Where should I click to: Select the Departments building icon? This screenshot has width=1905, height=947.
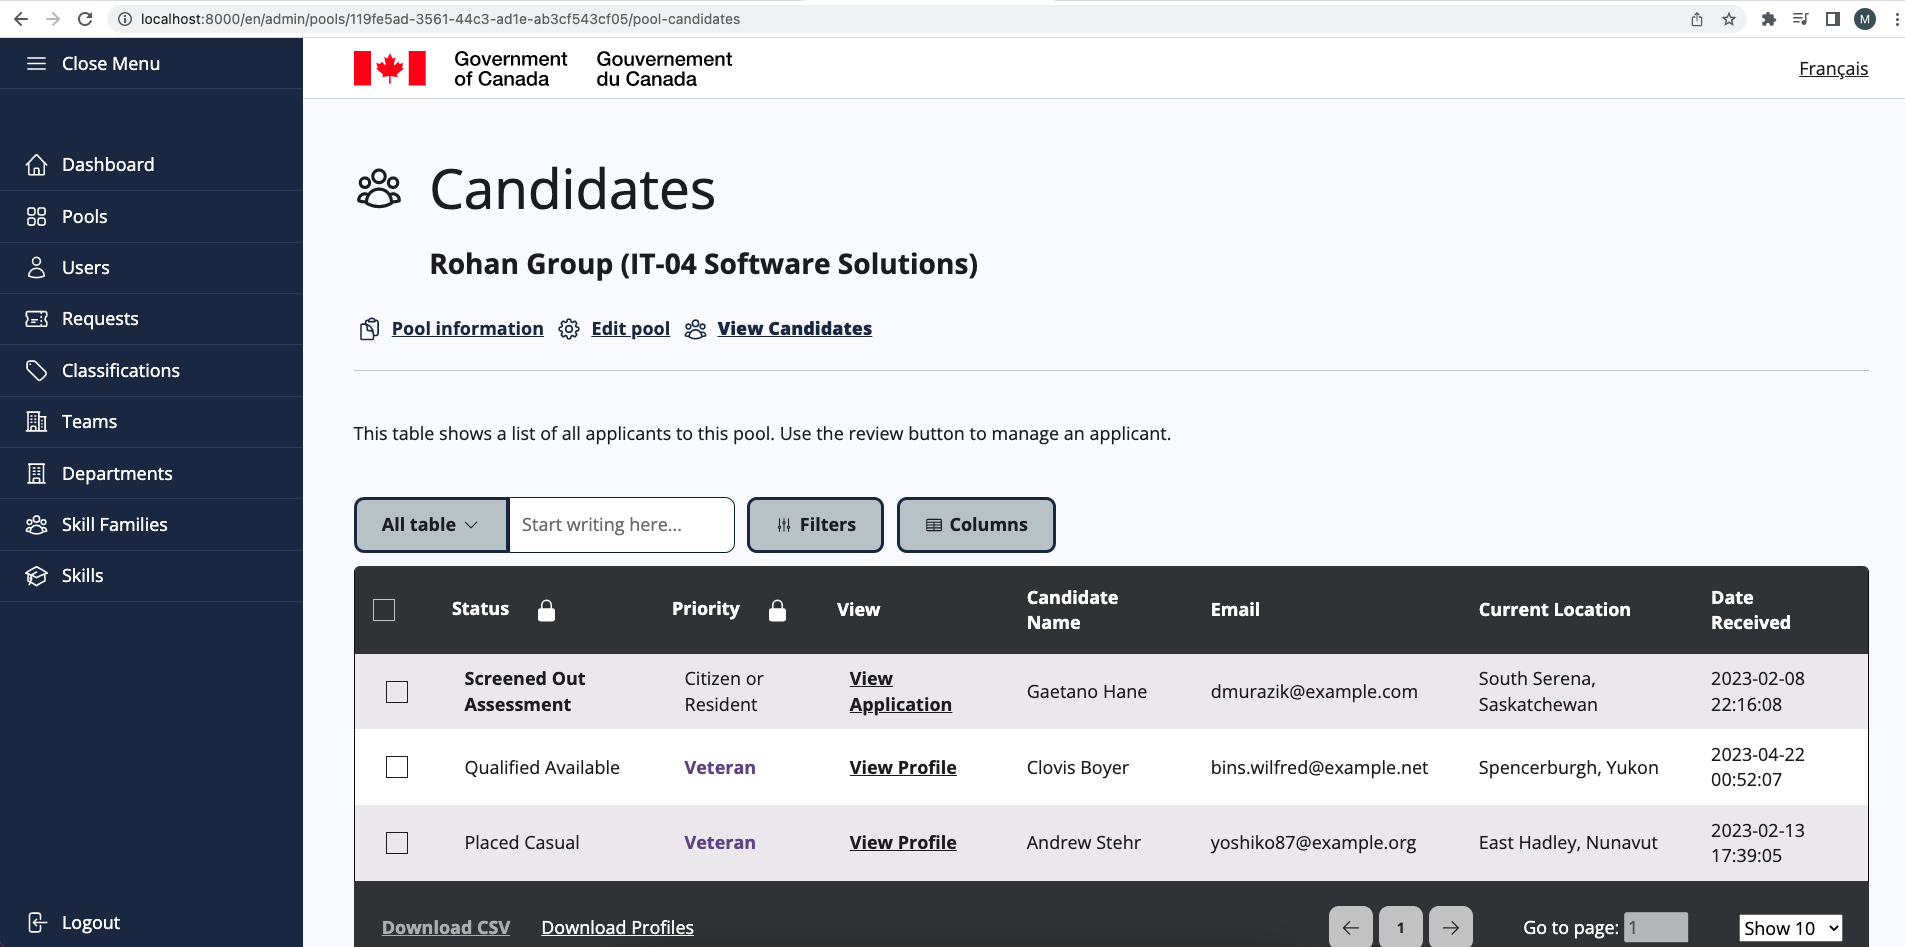pos(37,473)
